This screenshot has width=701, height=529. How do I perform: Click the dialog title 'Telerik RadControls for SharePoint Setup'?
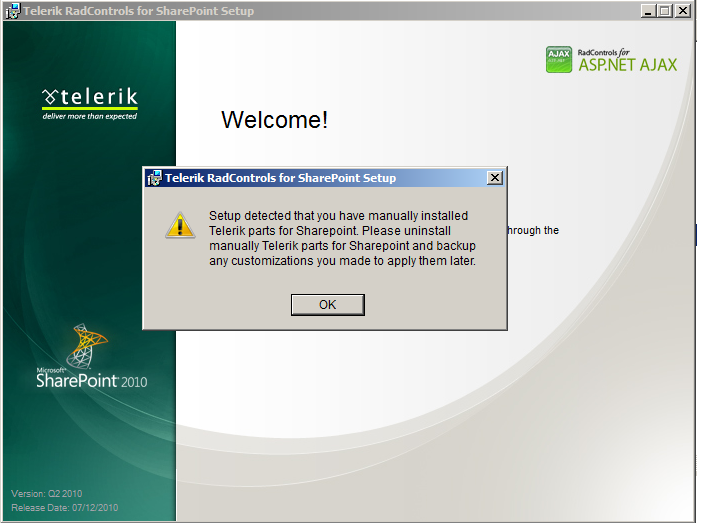(x=280, y=178)
